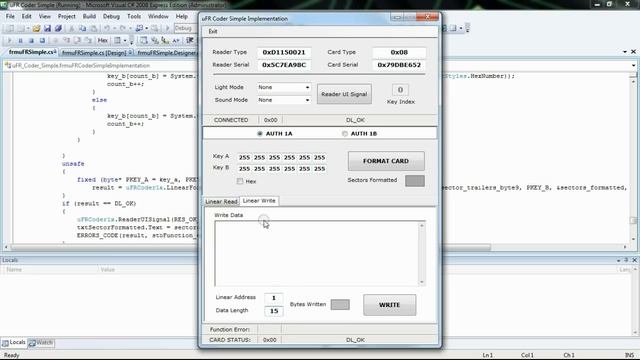Image resolution: width=640 pixels, height=360 pixels.
Task: Open the Debug configuration combo box
Action: click(186, 28)
